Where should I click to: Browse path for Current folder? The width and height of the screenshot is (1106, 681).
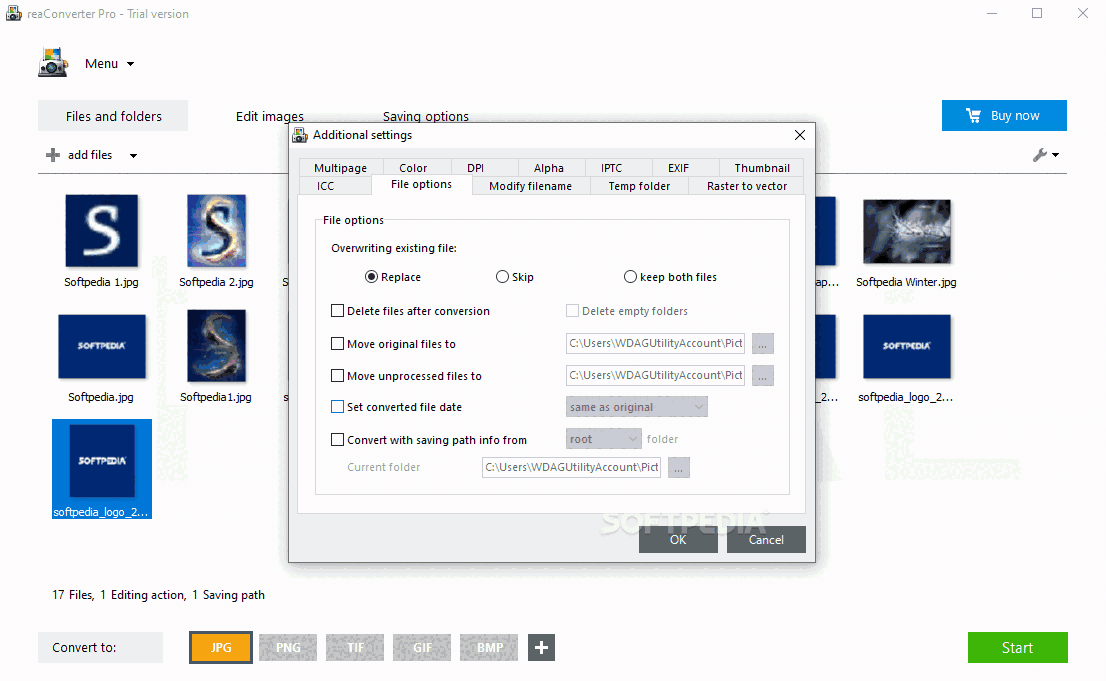[x=679, y=467]
